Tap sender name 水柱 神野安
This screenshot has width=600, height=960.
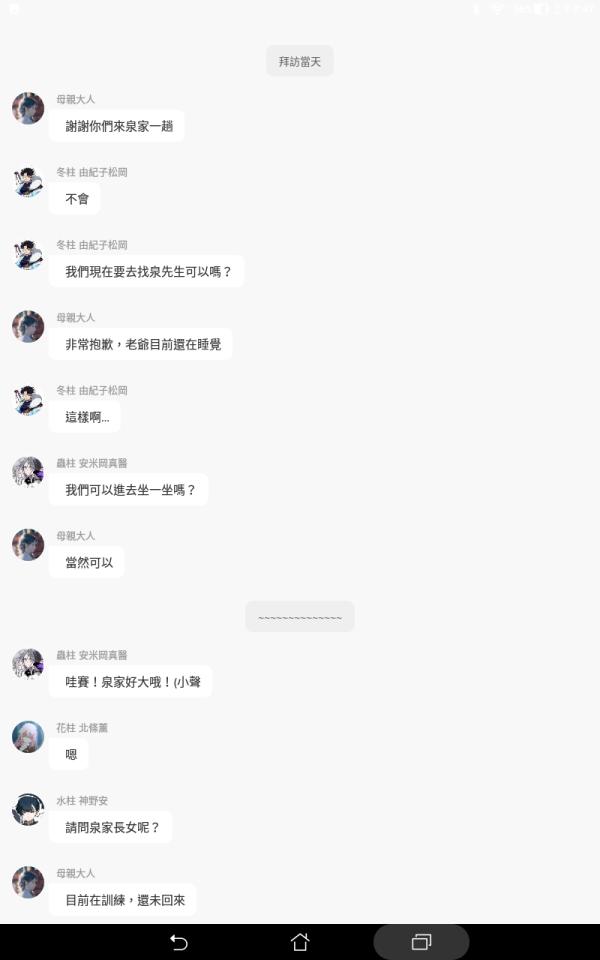[82, 801]
